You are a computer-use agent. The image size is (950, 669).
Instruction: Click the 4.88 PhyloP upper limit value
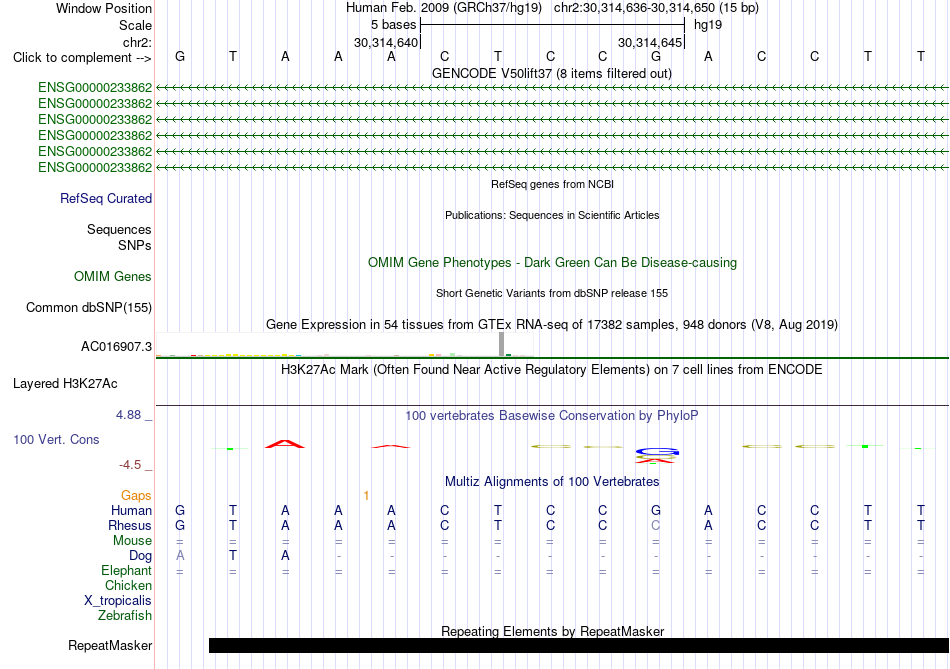click(128, 415)
